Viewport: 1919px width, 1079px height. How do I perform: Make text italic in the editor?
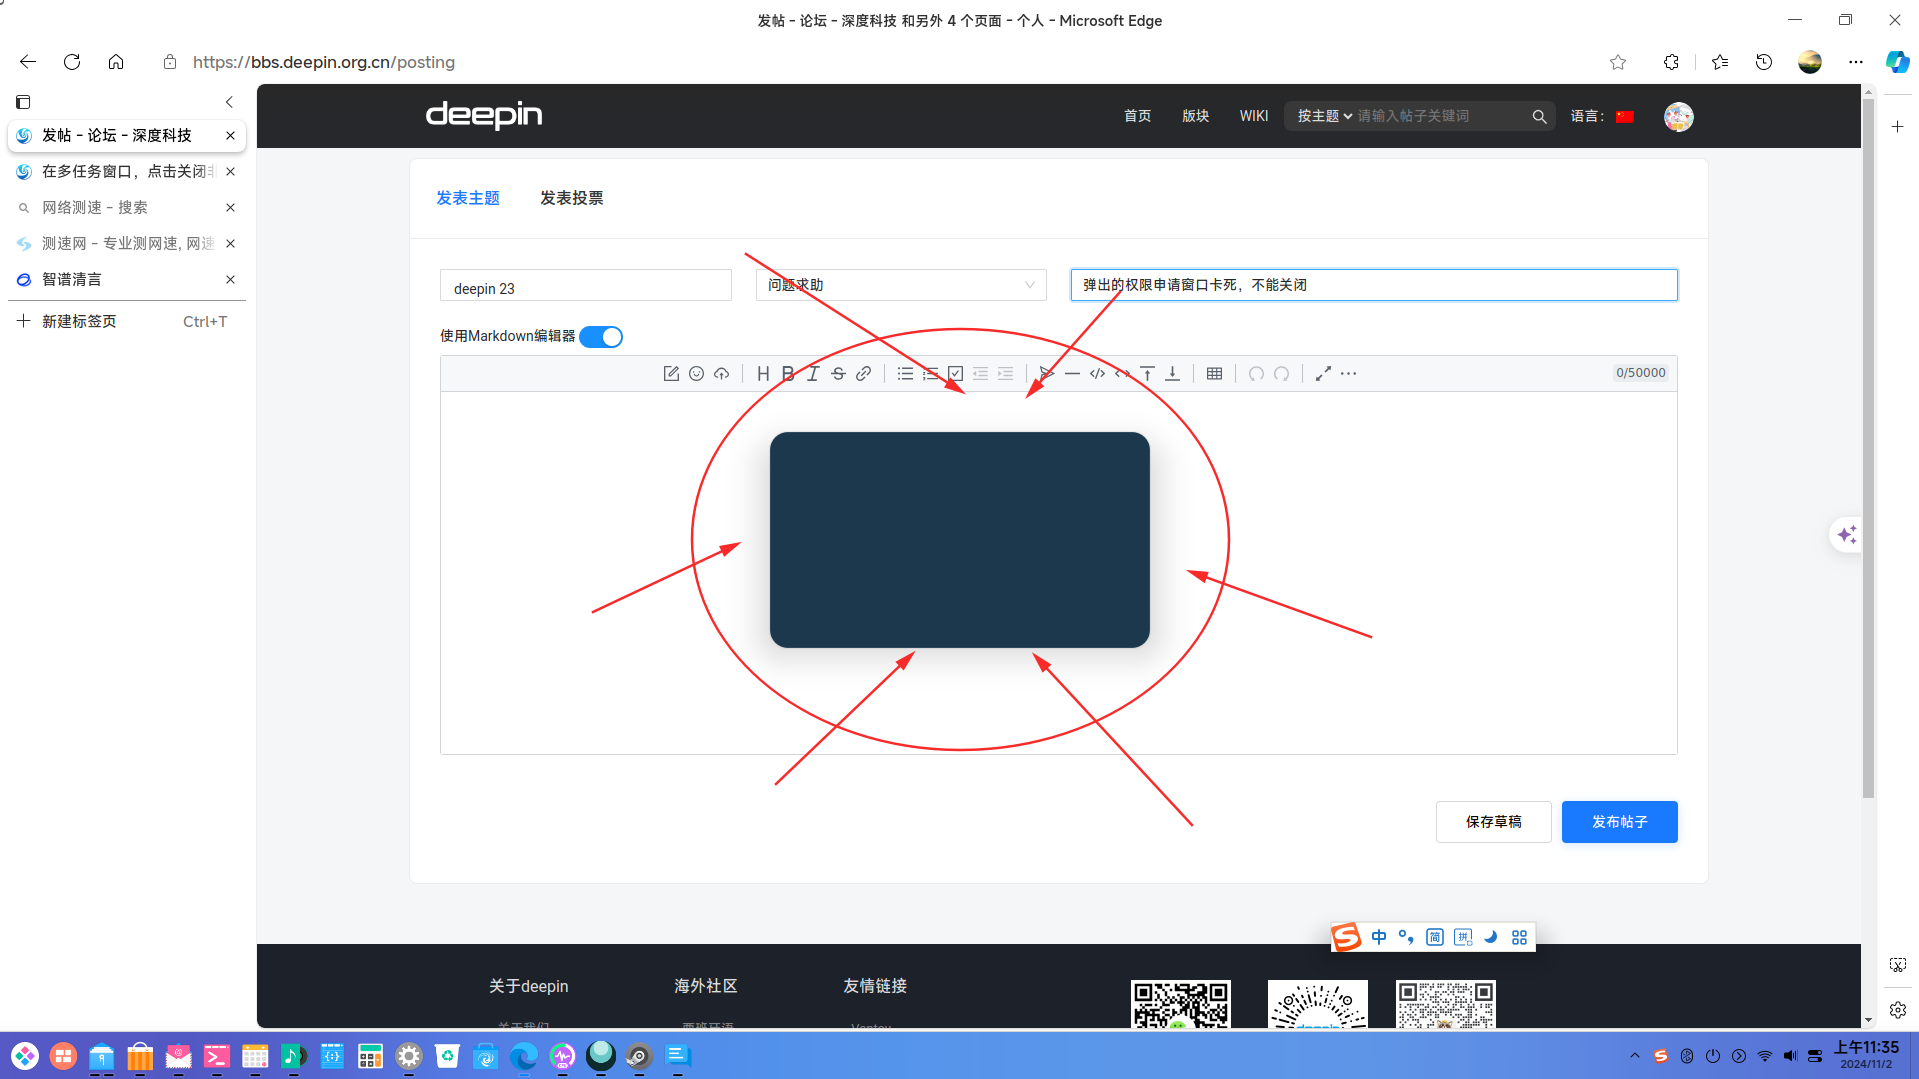[813, 374]
